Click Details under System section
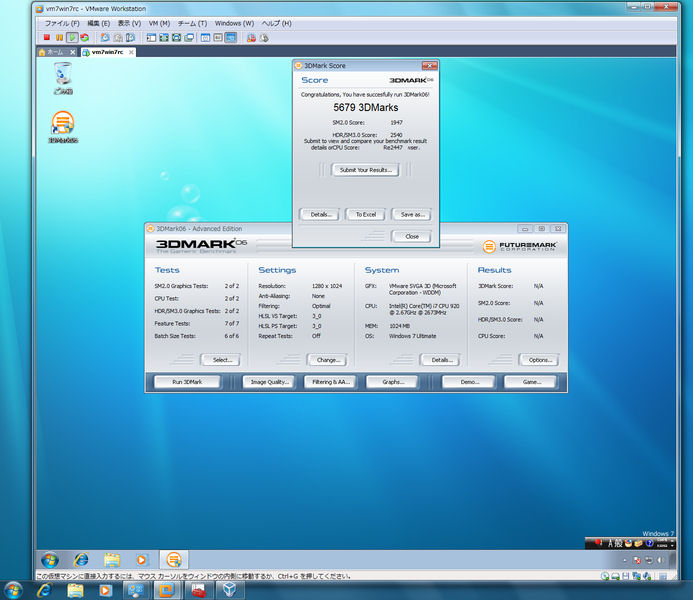This screenshot has width=693, height=600. click(x=441, y=360)
